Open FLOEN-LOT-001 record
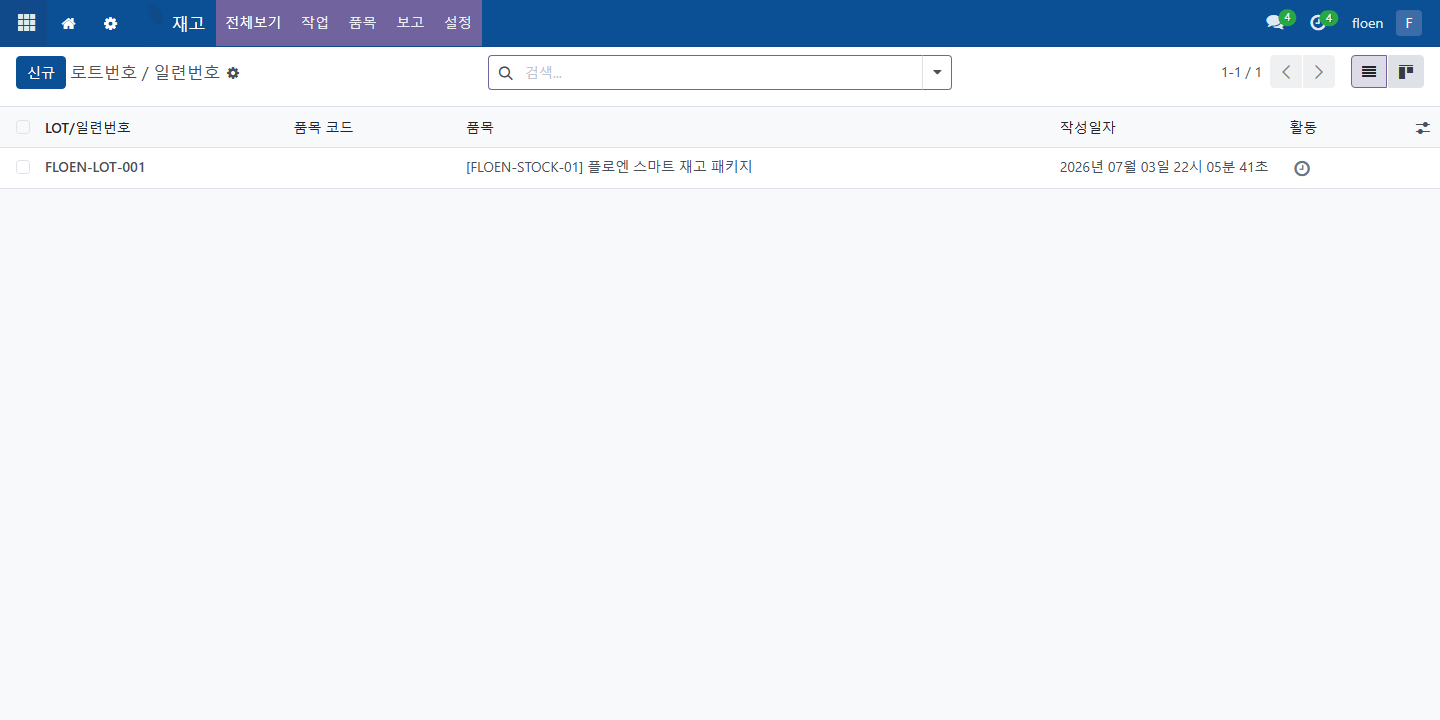The height and width of the screenshot is (720, 1440). pyautogui.click(x=95, y=167)
